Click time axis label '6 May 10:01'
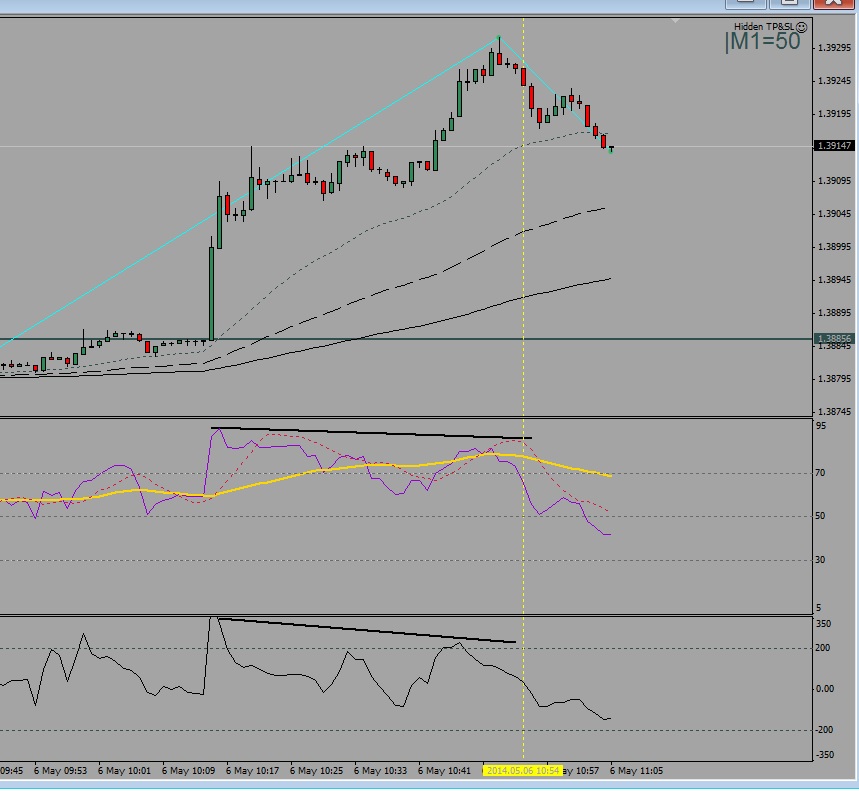This screenshot has width=859, height=791. pyautogui.click(x=124, y=771)
